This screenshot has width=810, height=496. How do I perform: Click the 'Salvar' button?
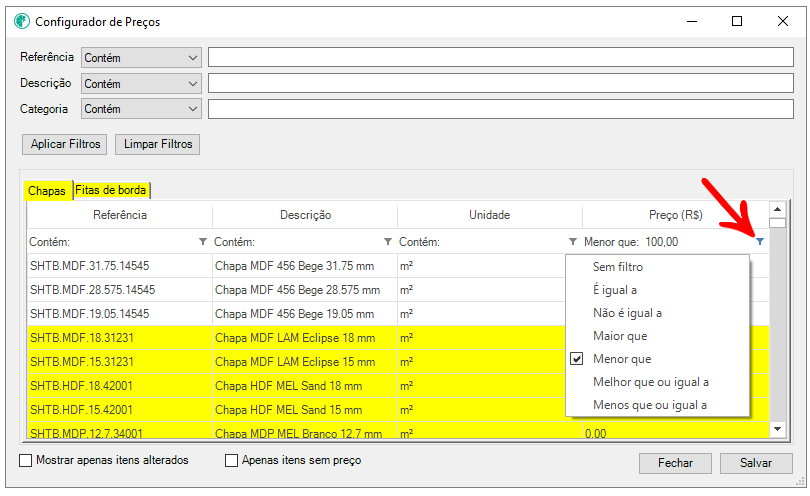pyautogui.click(x=756, y=464)
